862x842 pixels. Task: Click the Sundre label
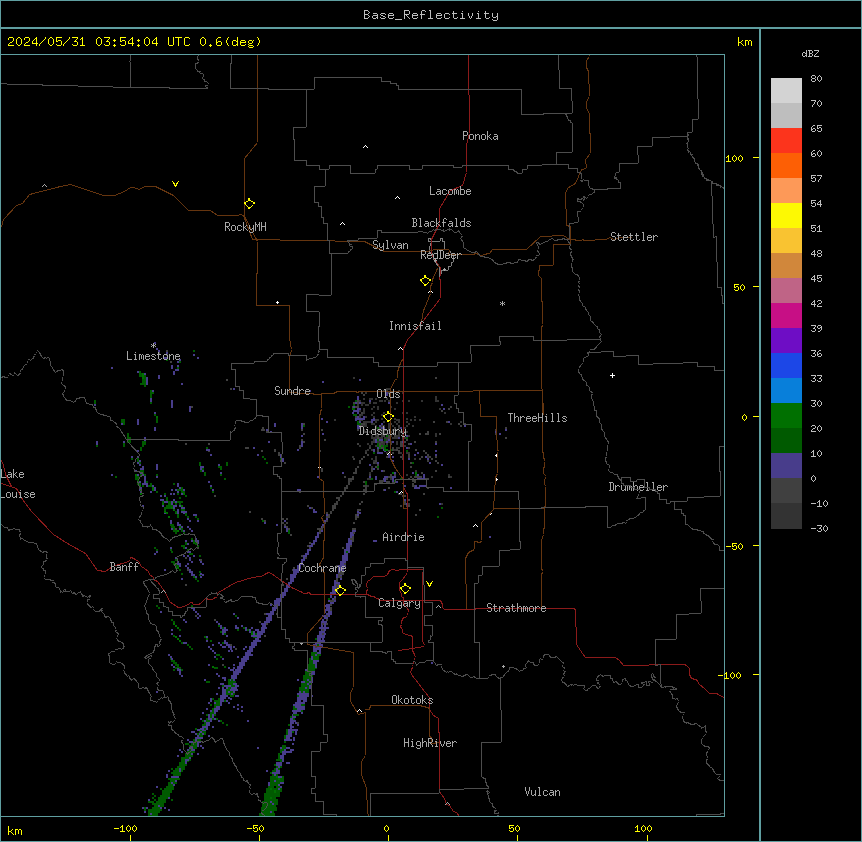coord(292,391)
